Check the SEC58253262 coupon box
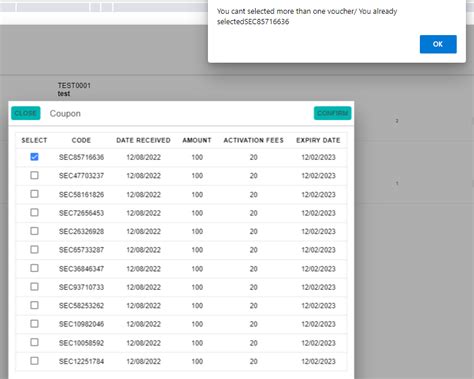This screenshot has width=474, height=379. coord(34,305)
